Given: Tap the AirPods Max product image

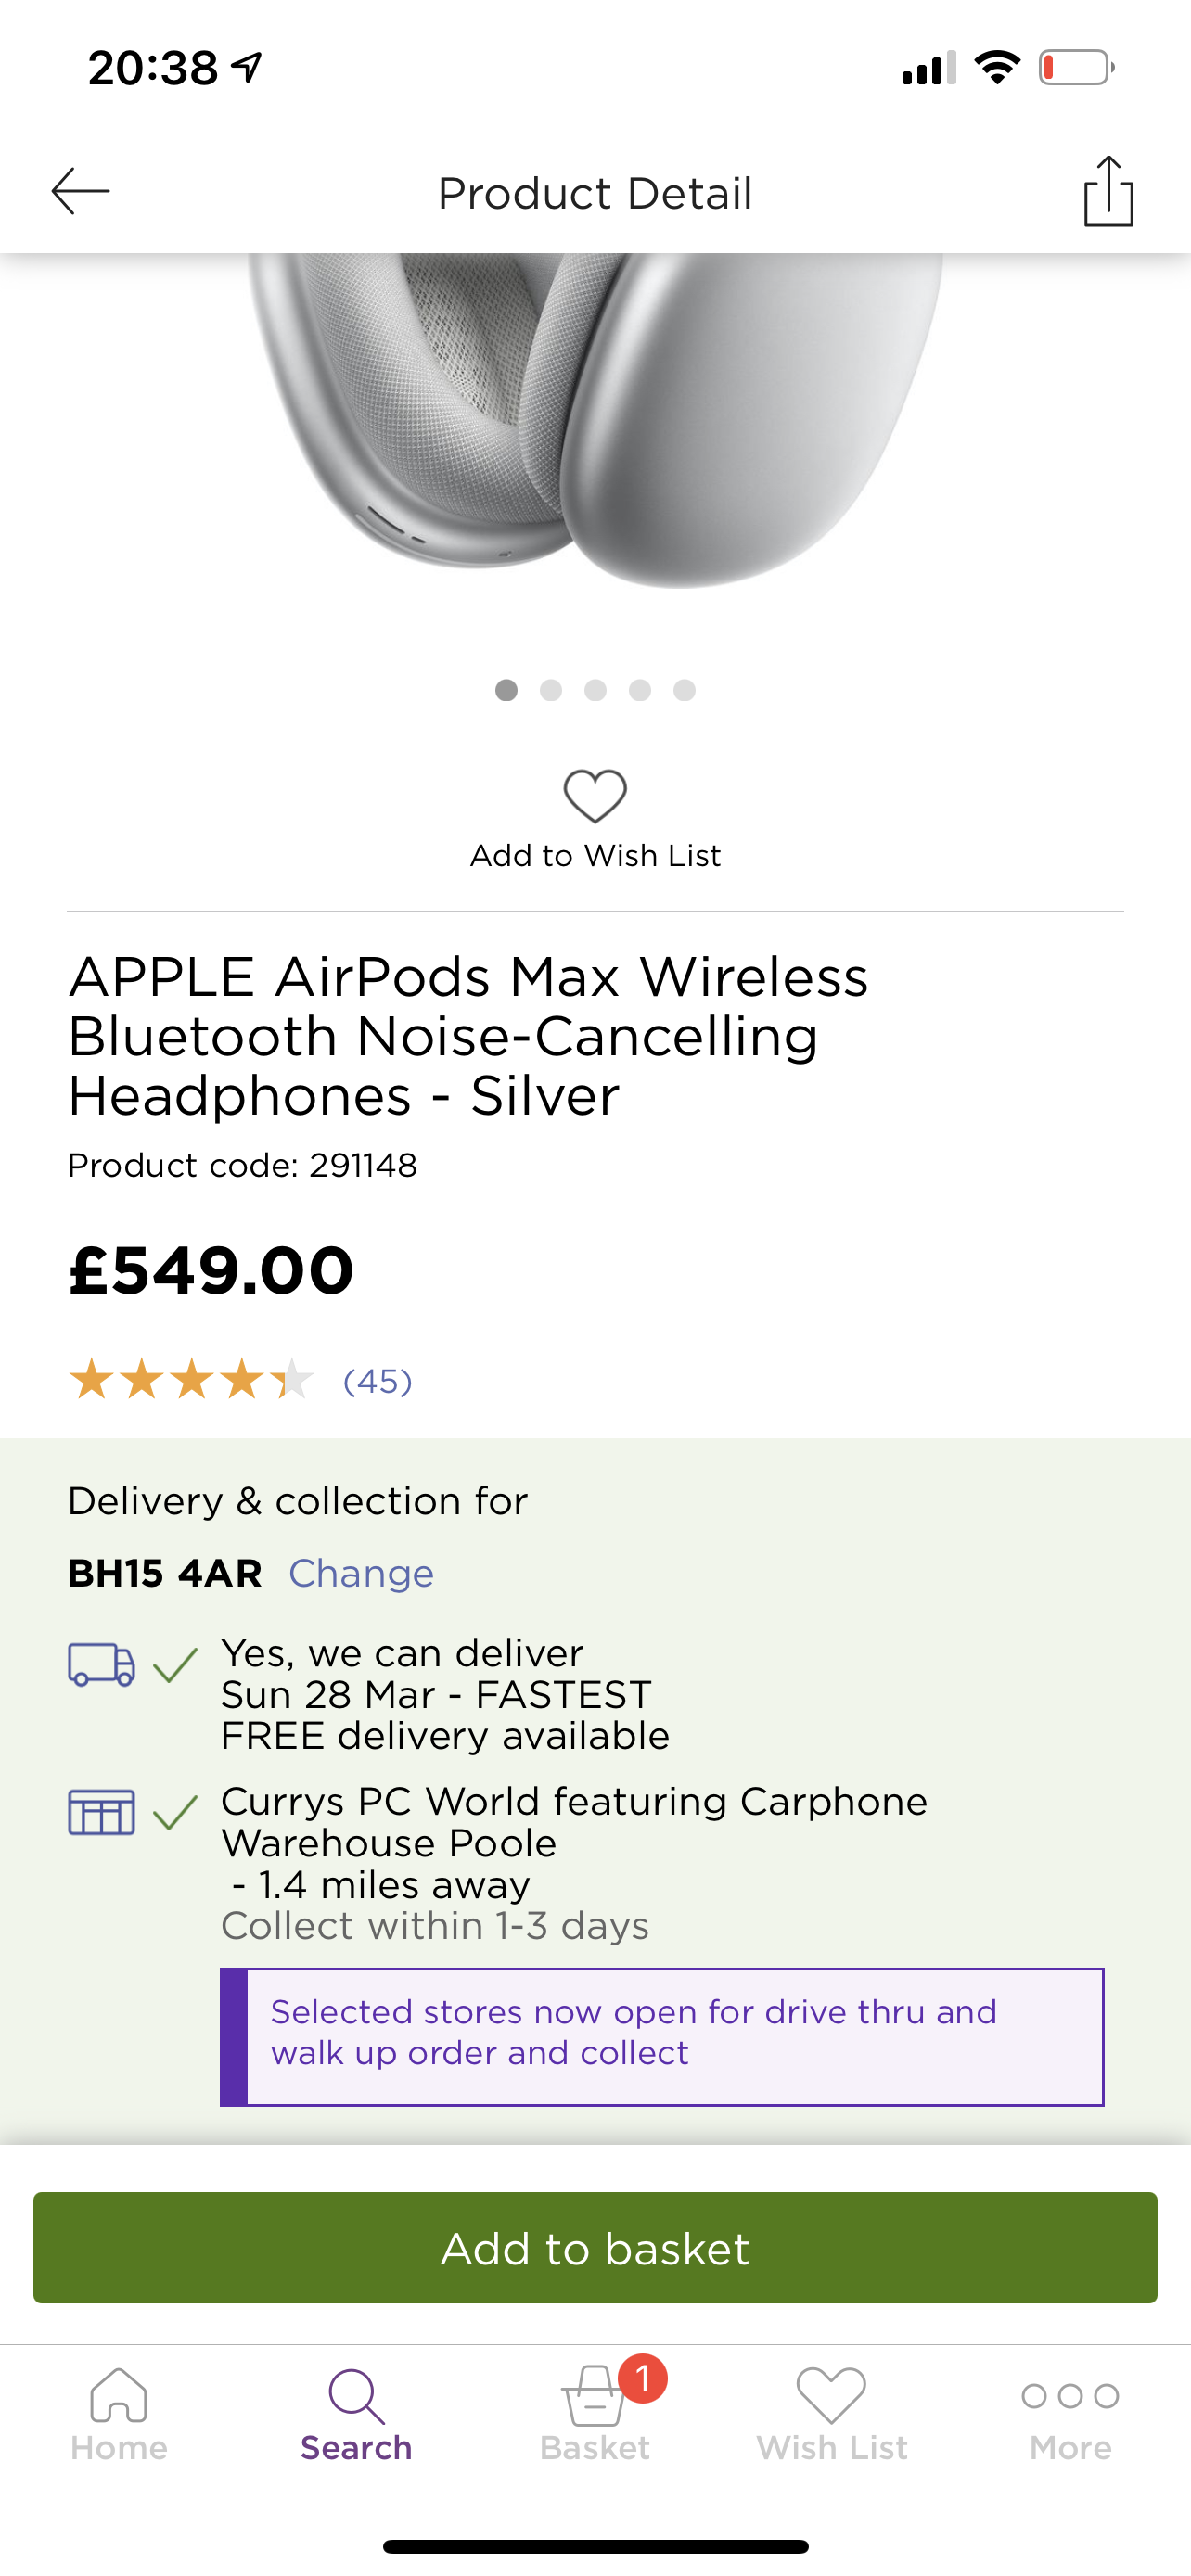Looking at the screenshot, I should click(595, 420).
